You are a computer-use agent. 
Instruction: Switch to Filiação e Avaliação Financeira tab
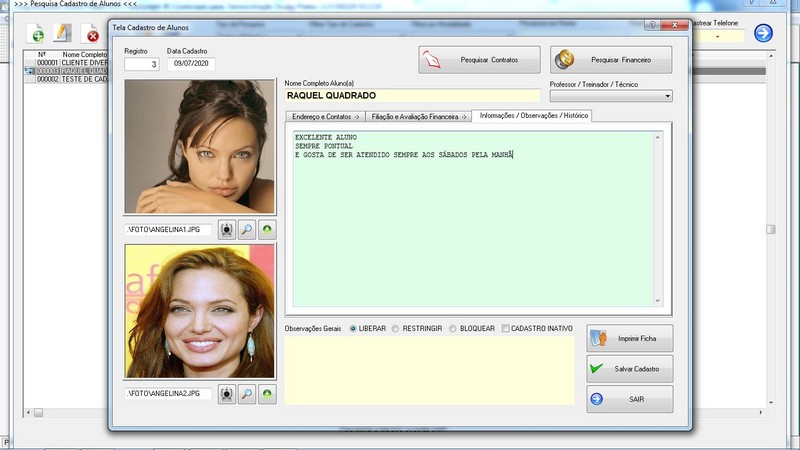(x=418, y=117)
